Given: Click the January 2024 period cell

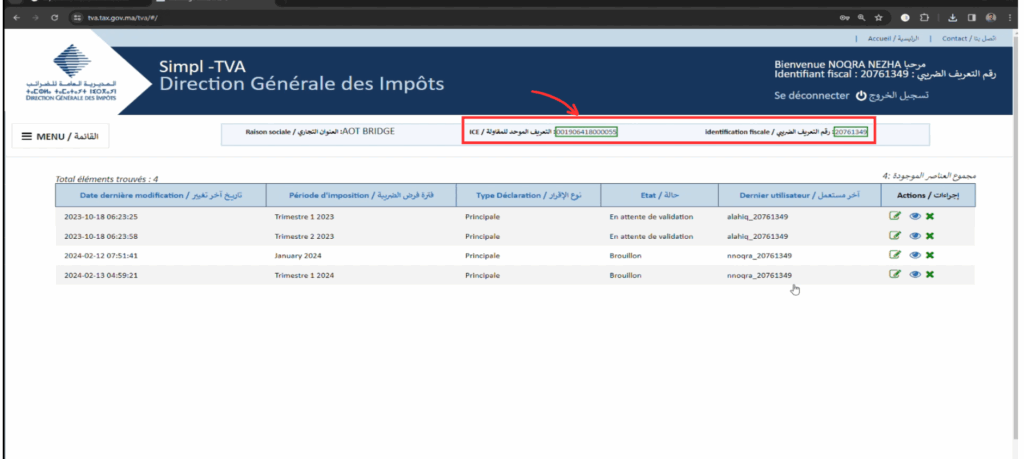Looking at the screenshot, I should pos(298,256).
